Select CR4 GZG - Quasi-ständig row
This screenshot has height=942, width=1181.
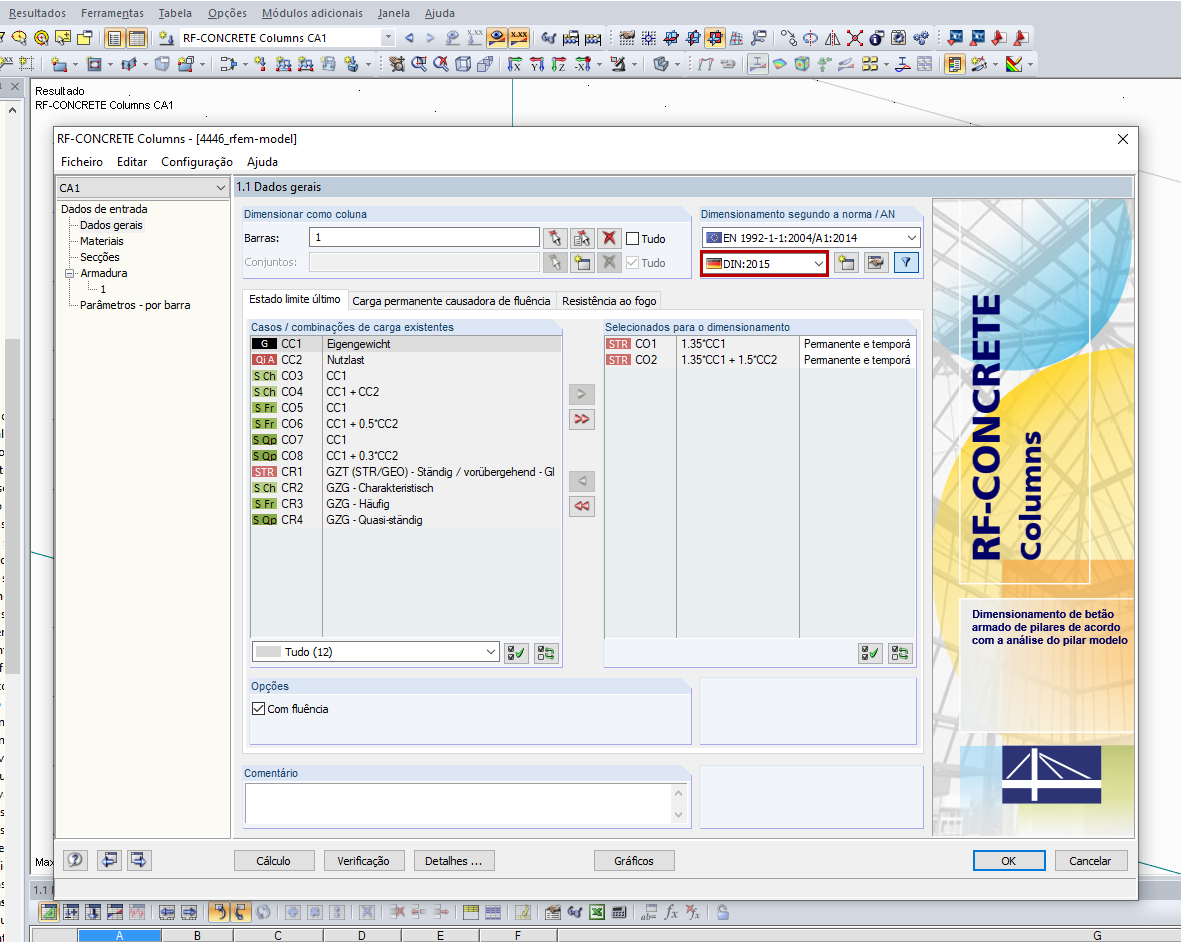[x=406, y=520]
